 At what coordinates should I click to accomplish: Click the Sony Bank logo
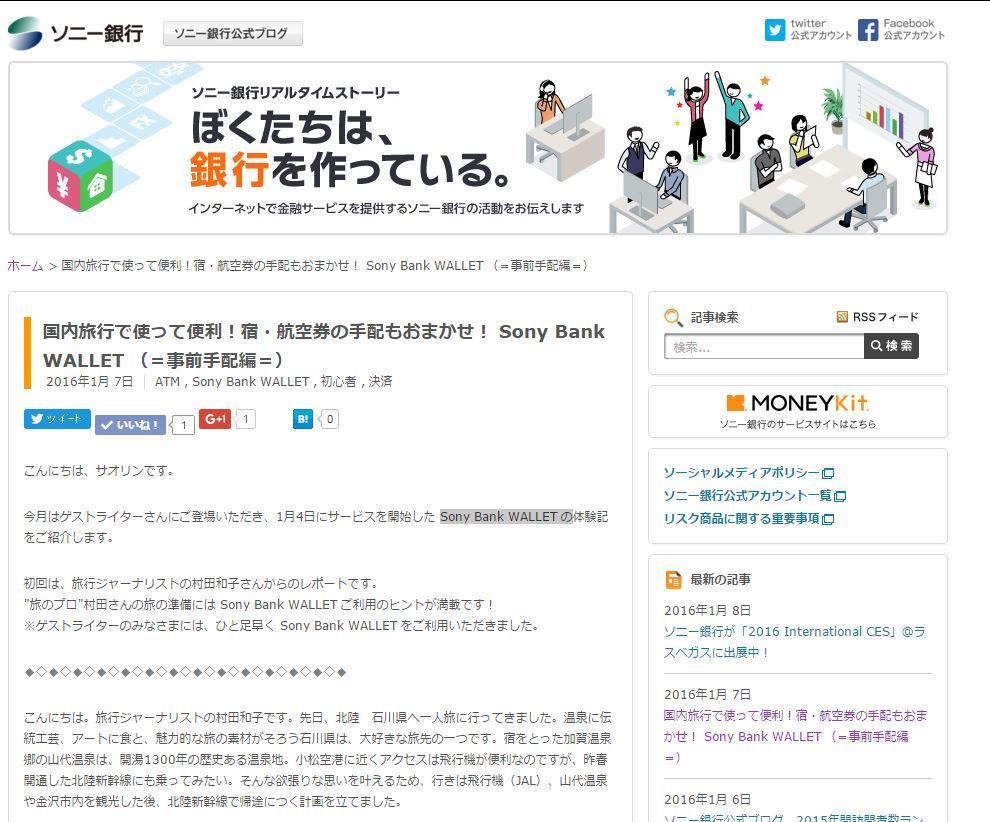76,33
